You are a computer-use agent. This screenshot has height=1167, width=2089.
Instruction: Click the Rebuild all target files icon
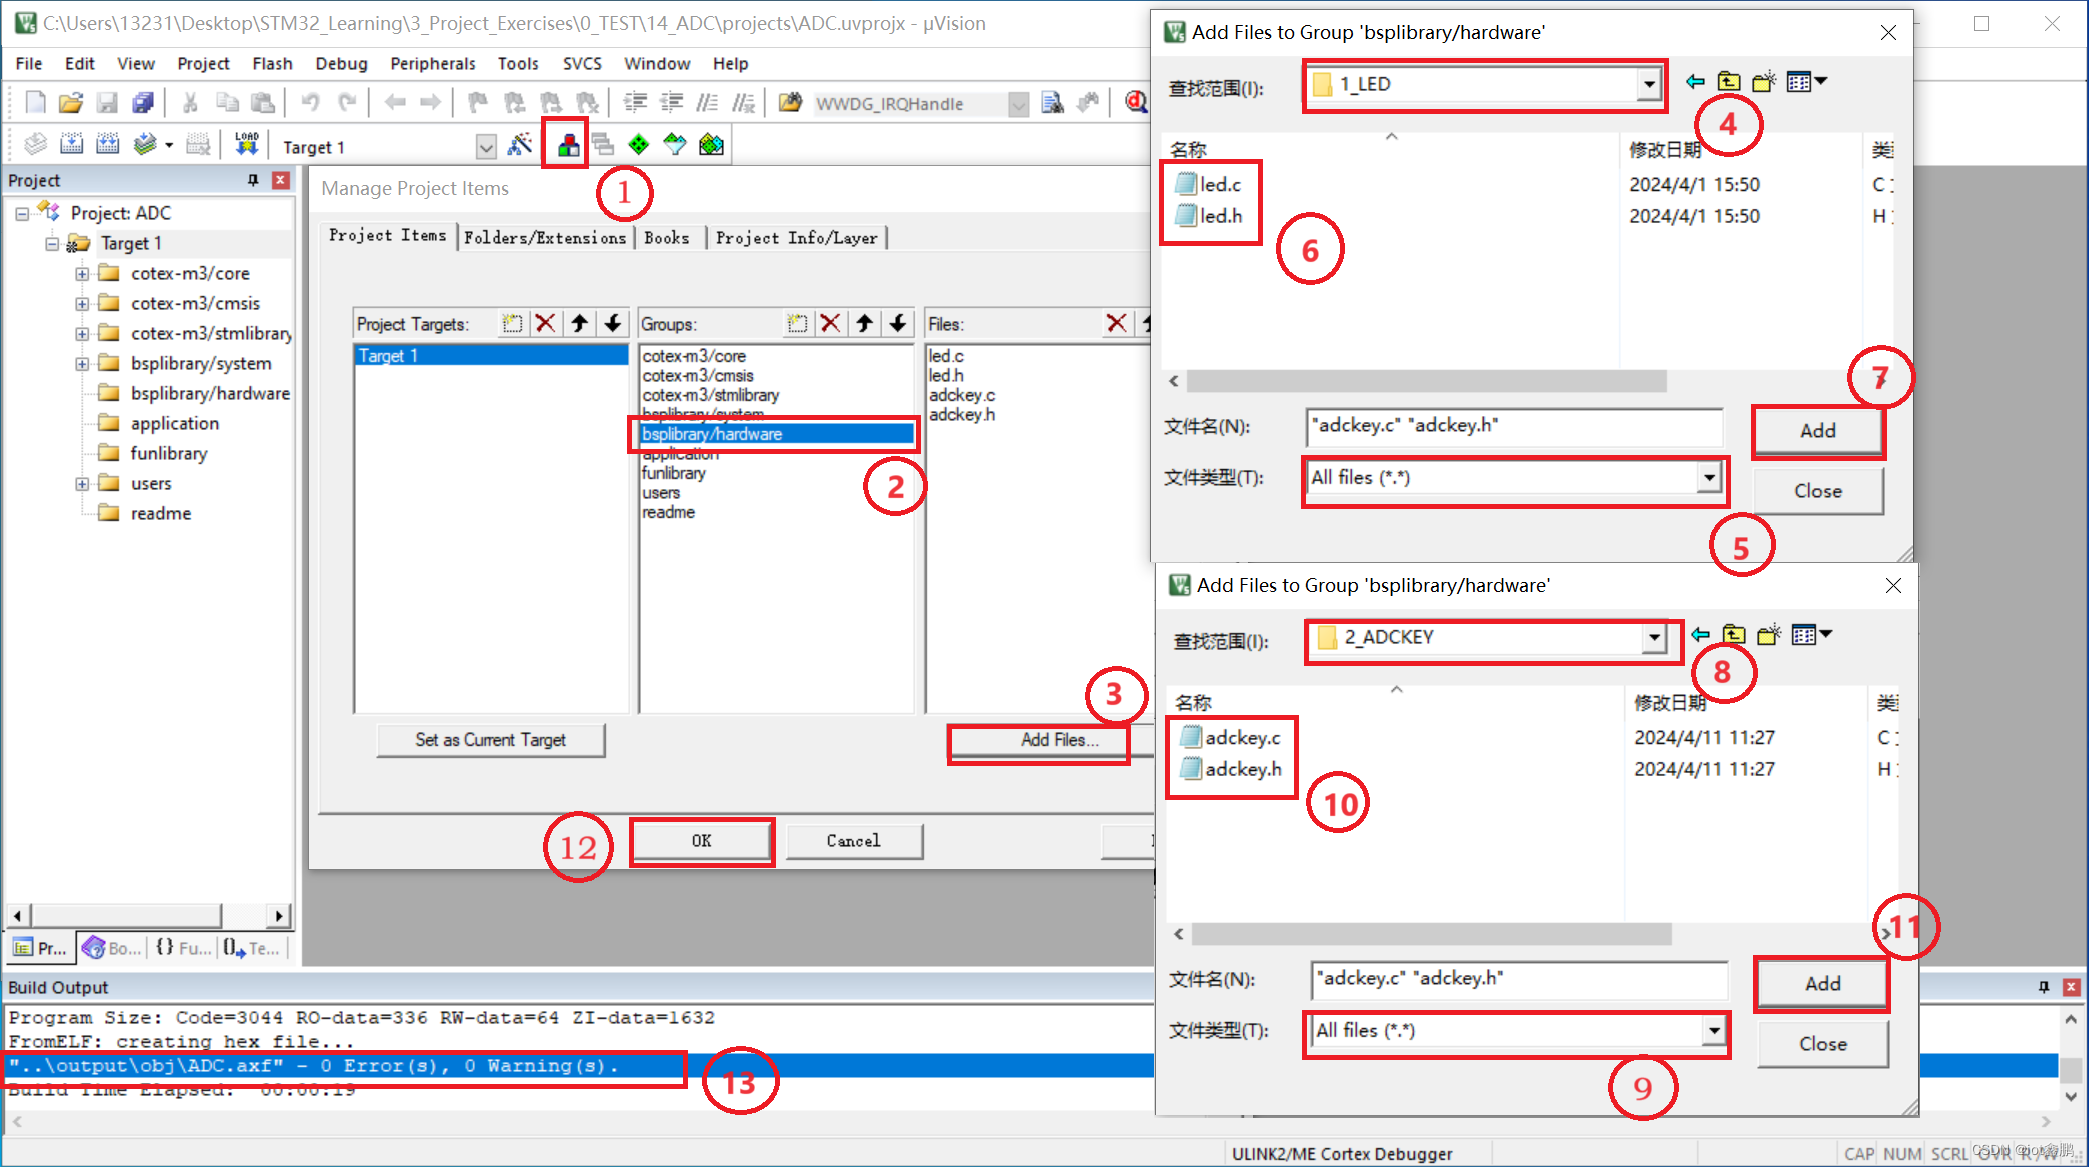(107, 145)
